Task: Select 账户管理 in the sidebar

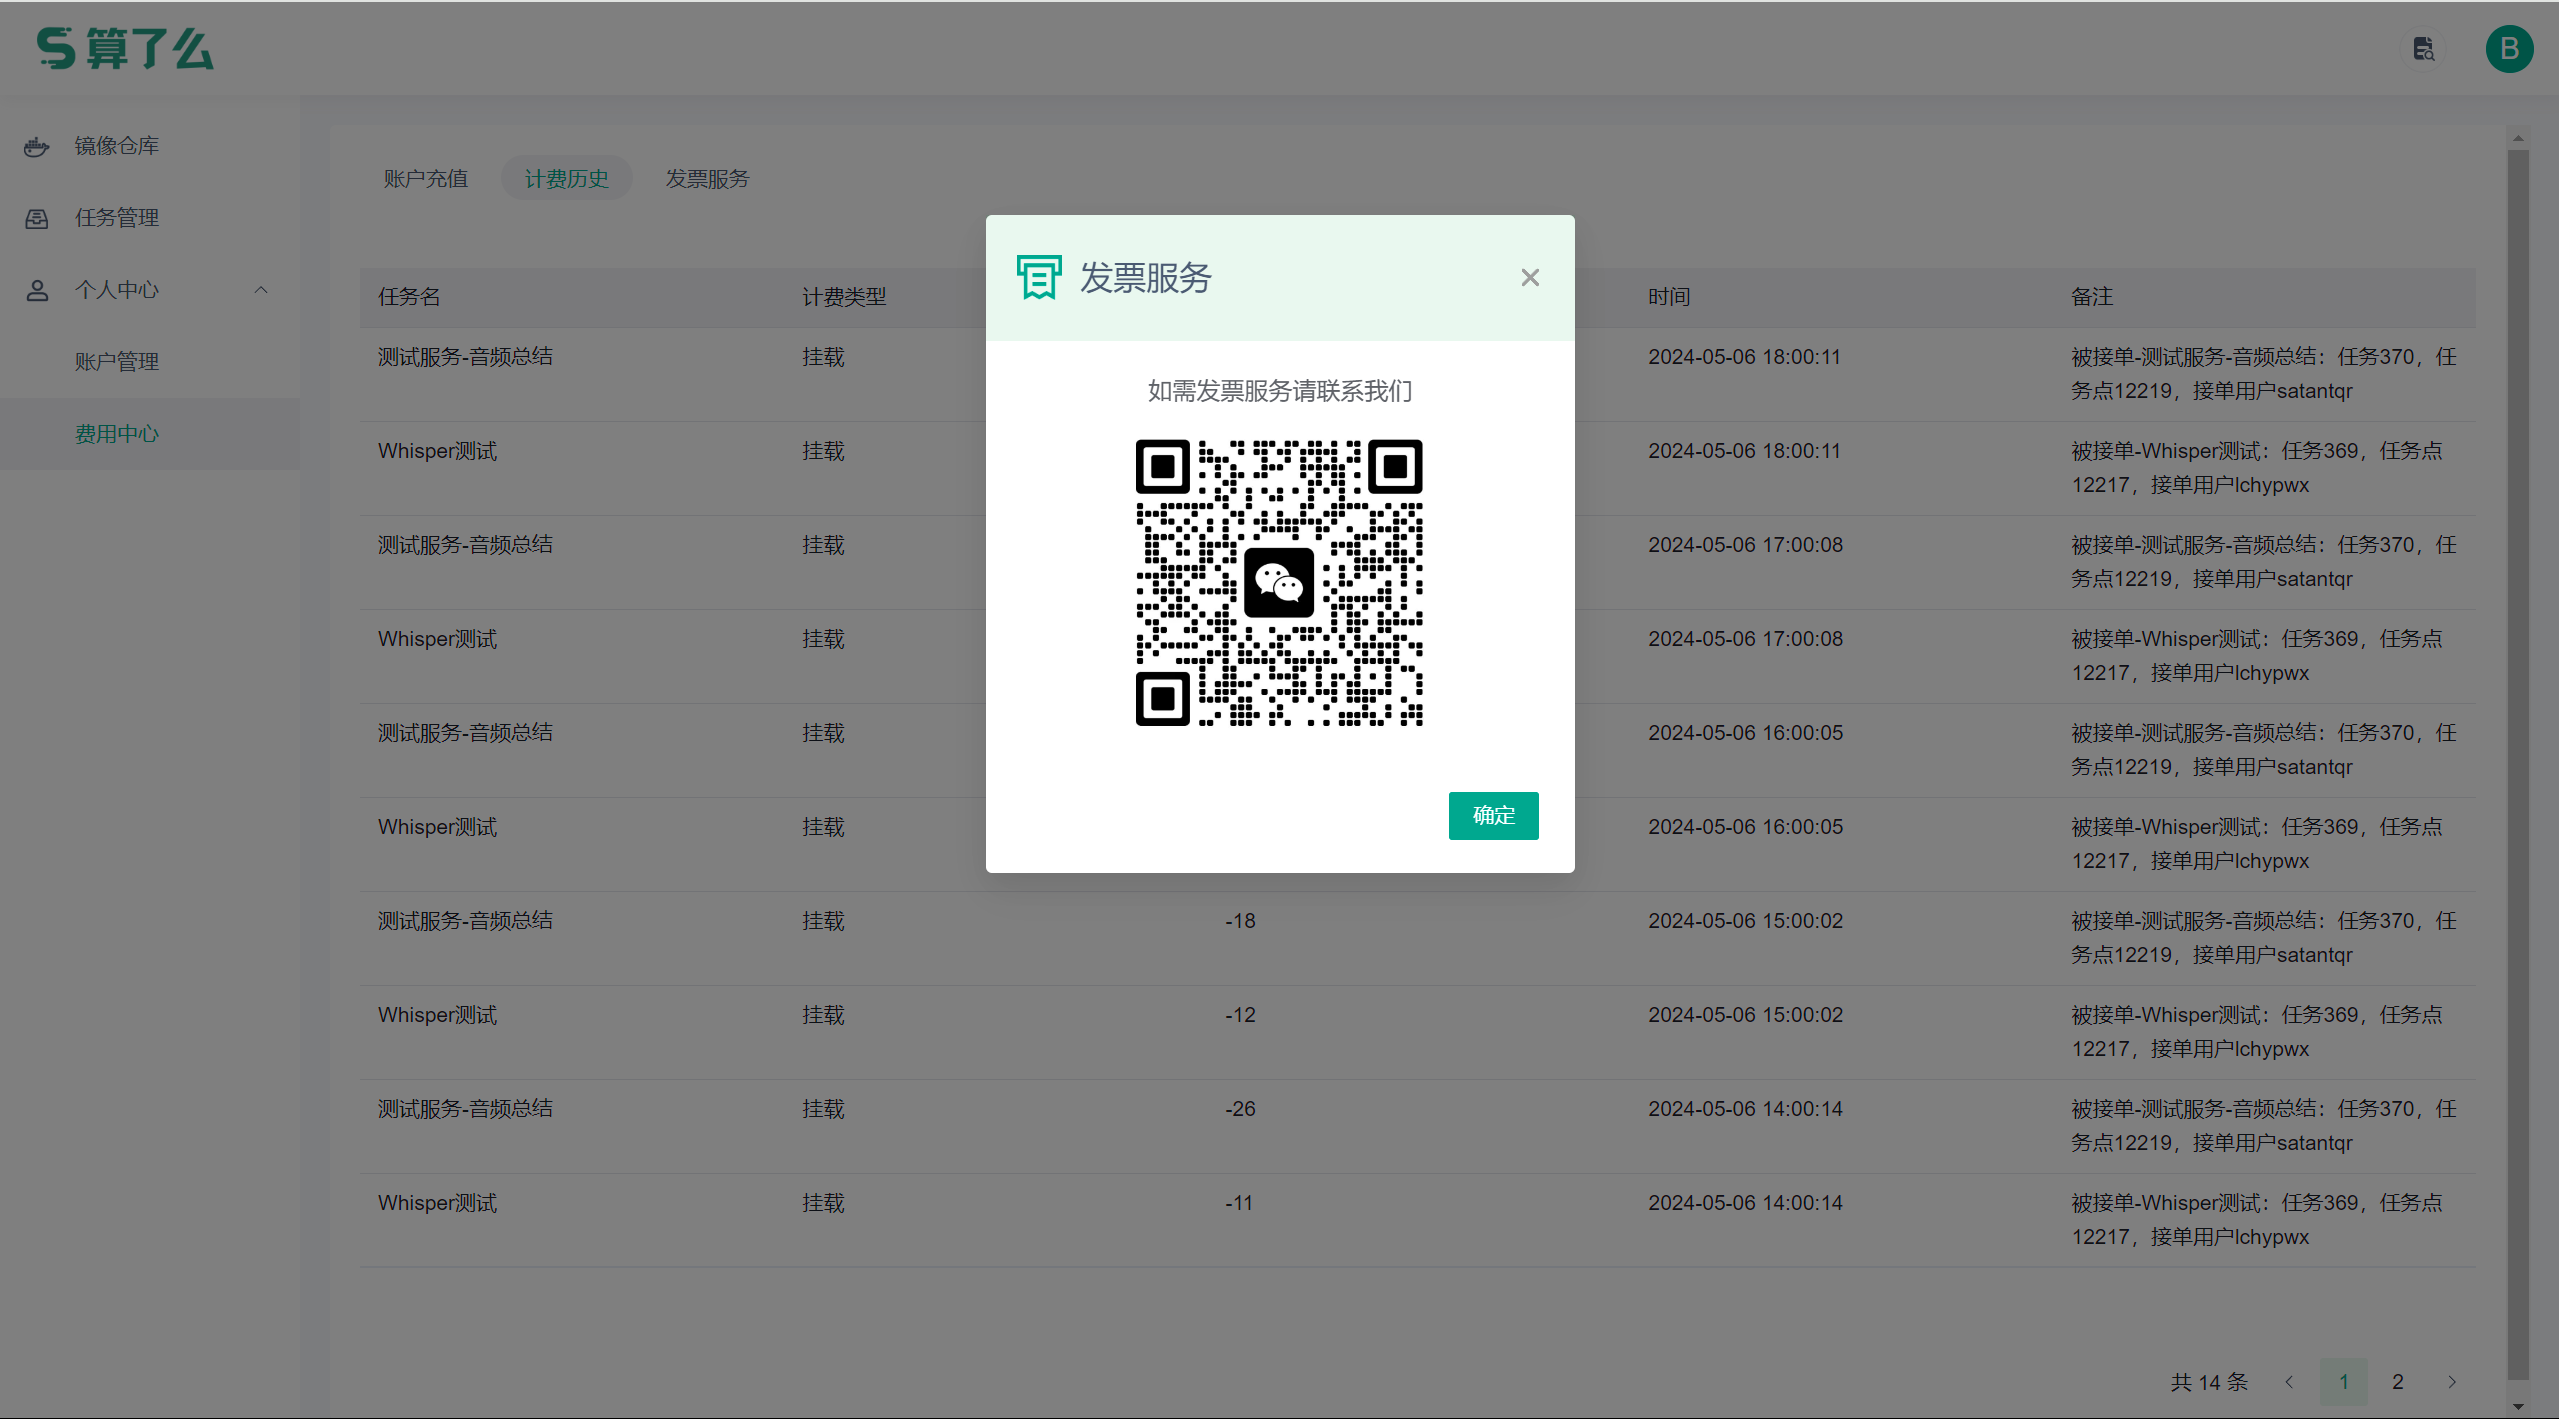Action: tap(116, 361)
